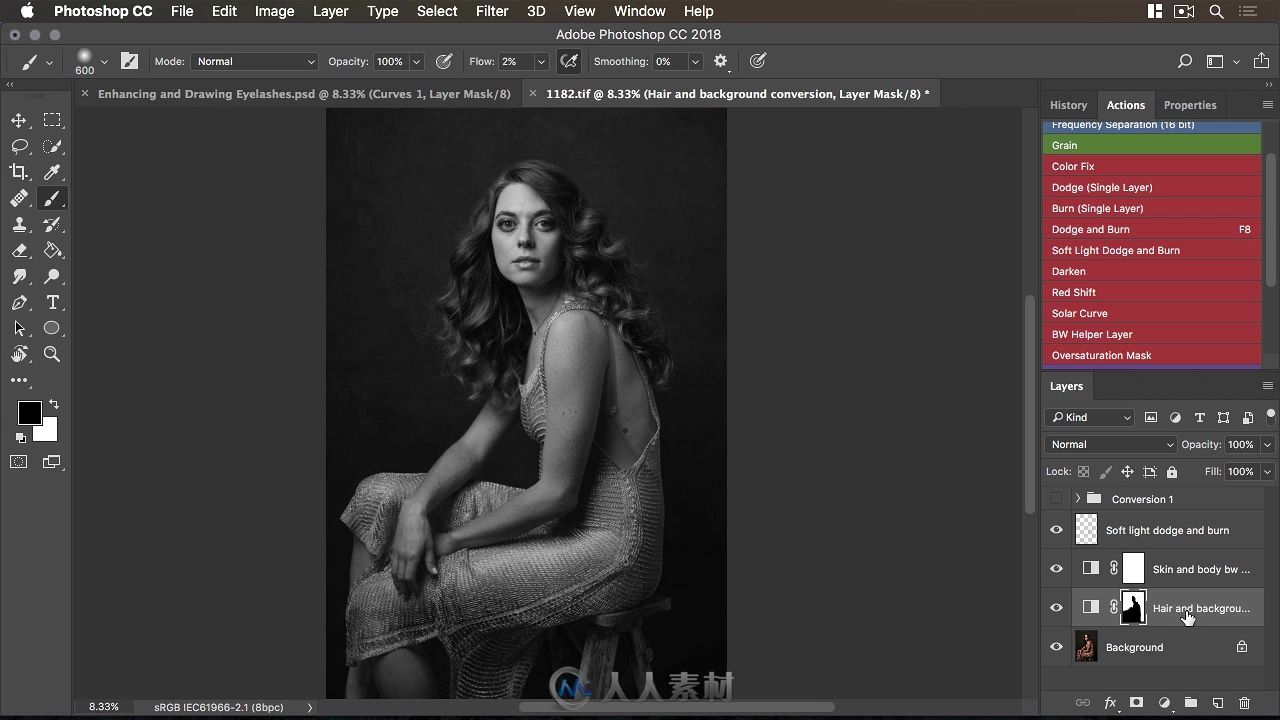Screen dimensions: 1280x720
Task: Expand the Conversion 1 group
Action: tap(1077, 498)
